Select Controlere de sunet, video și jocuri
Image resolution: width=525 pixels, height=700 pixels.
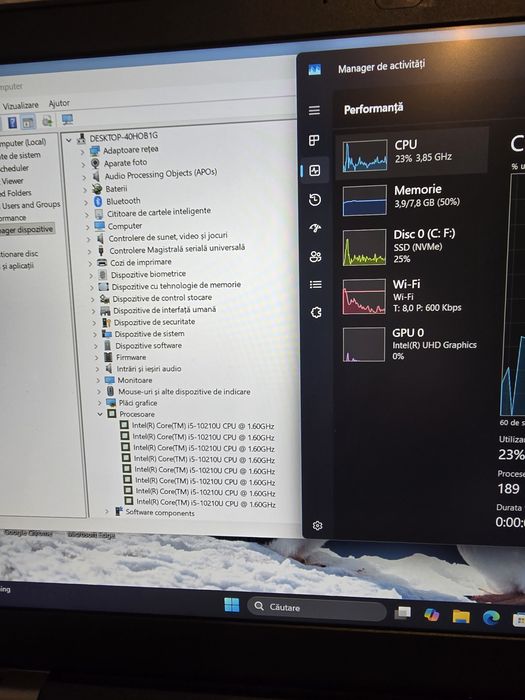[x=168, y=236]
